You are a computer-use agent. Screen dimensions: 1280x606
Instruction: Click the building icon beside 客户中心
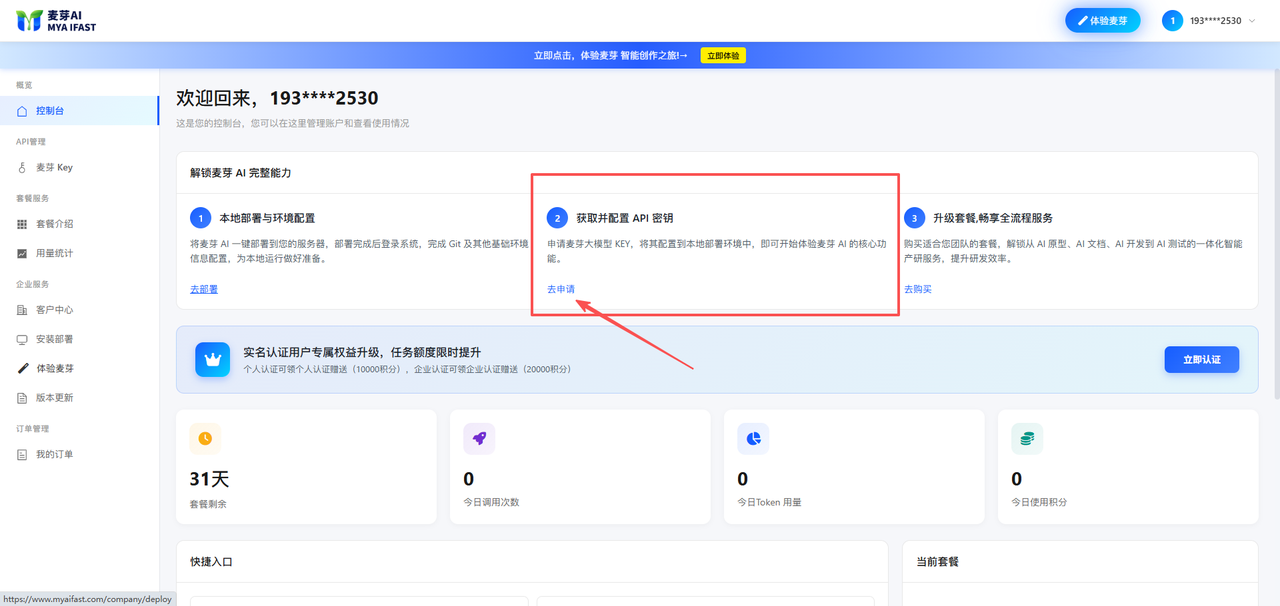point(22,310)
